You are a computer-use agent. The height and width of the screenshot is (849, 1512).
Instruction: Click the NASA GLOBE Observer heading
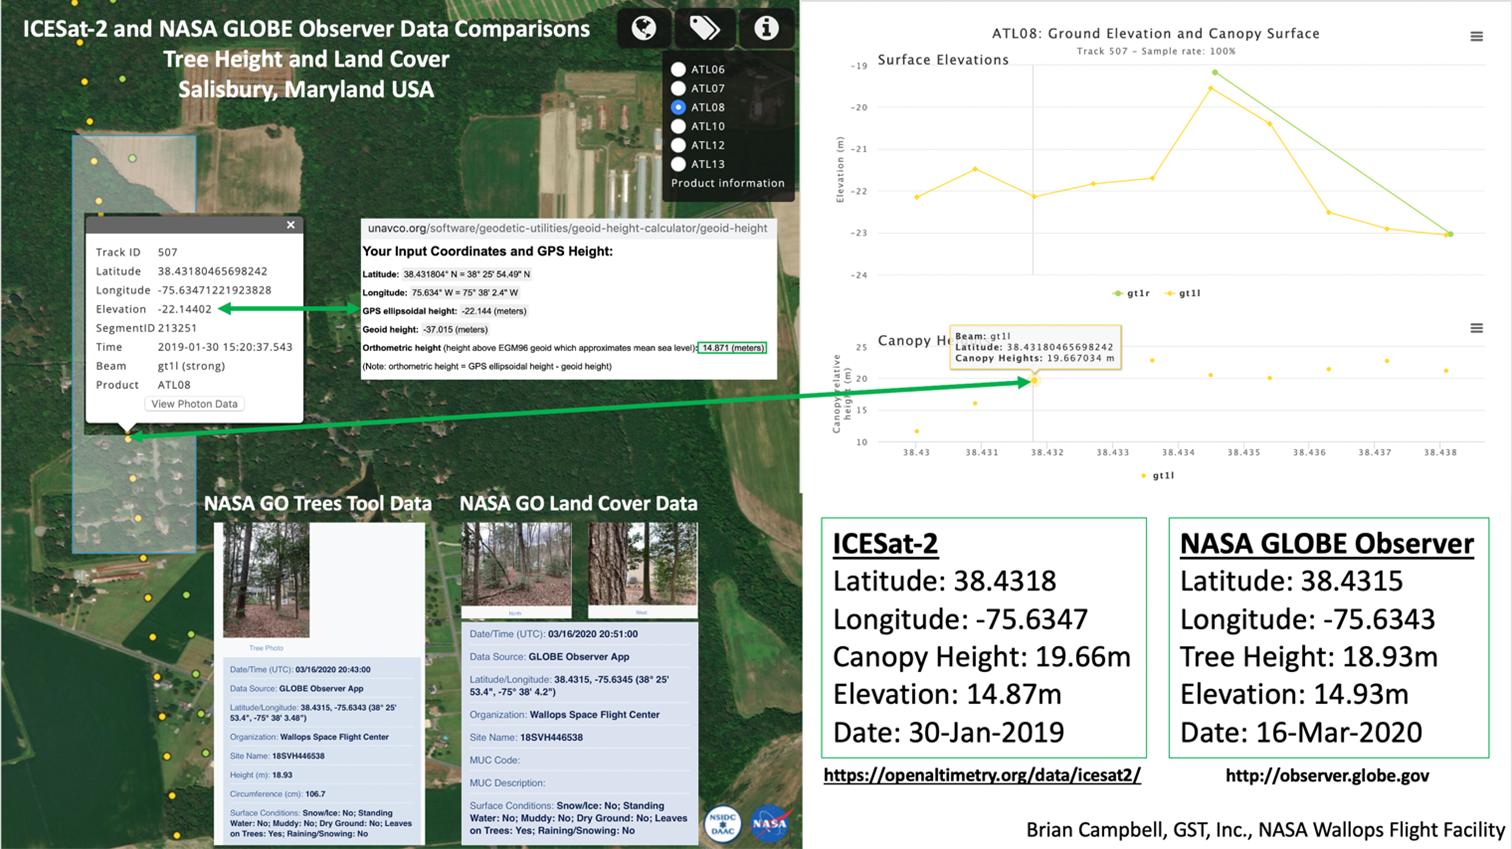[1327, 543]
